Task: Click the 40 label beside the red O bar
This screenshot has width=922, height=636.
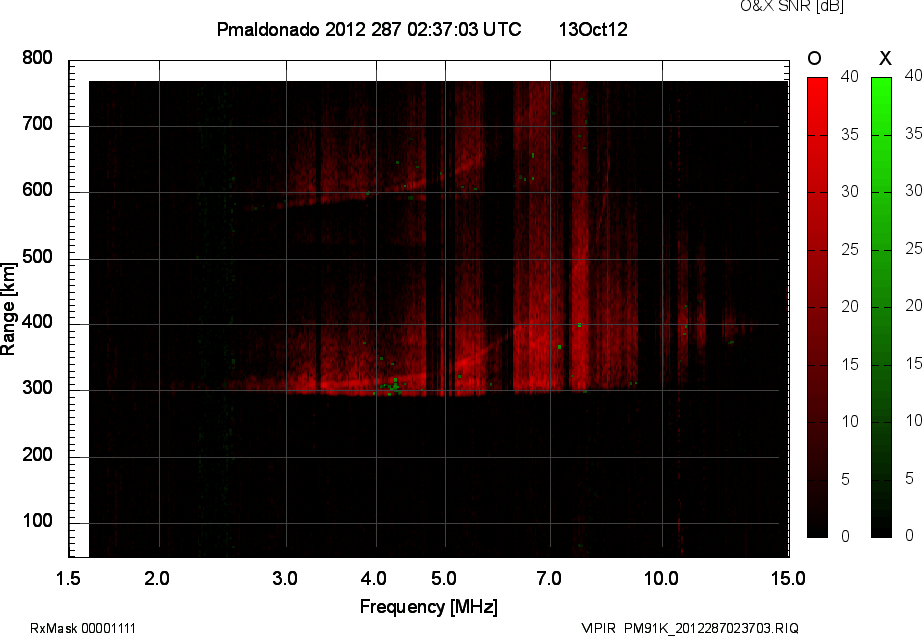Action: tap(850, 76)
